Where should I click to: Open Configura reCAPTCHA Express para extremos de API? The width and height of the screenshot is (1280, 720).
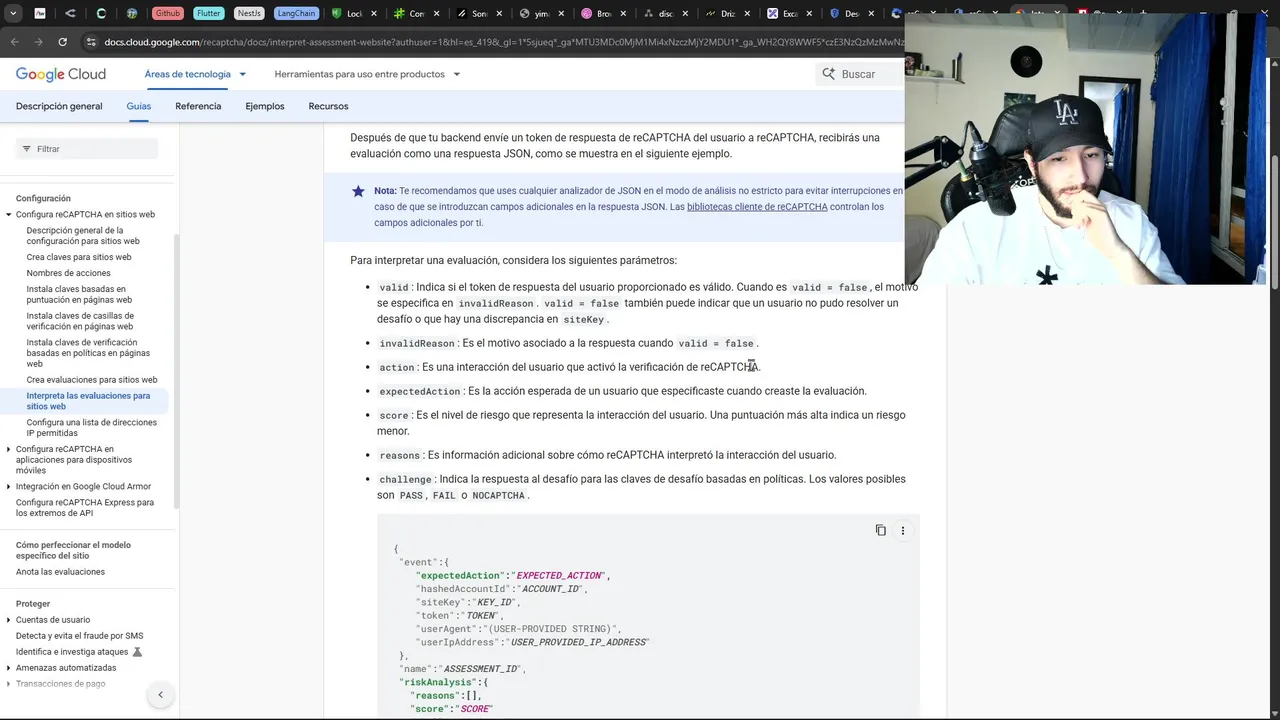point(85,508)
